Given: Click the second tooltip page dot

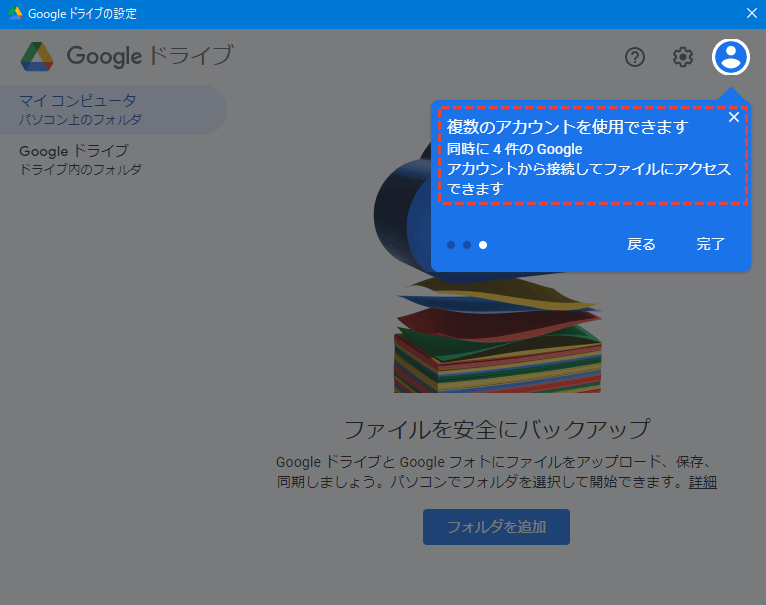Looking at the screenshot, I should pos(467,245).
